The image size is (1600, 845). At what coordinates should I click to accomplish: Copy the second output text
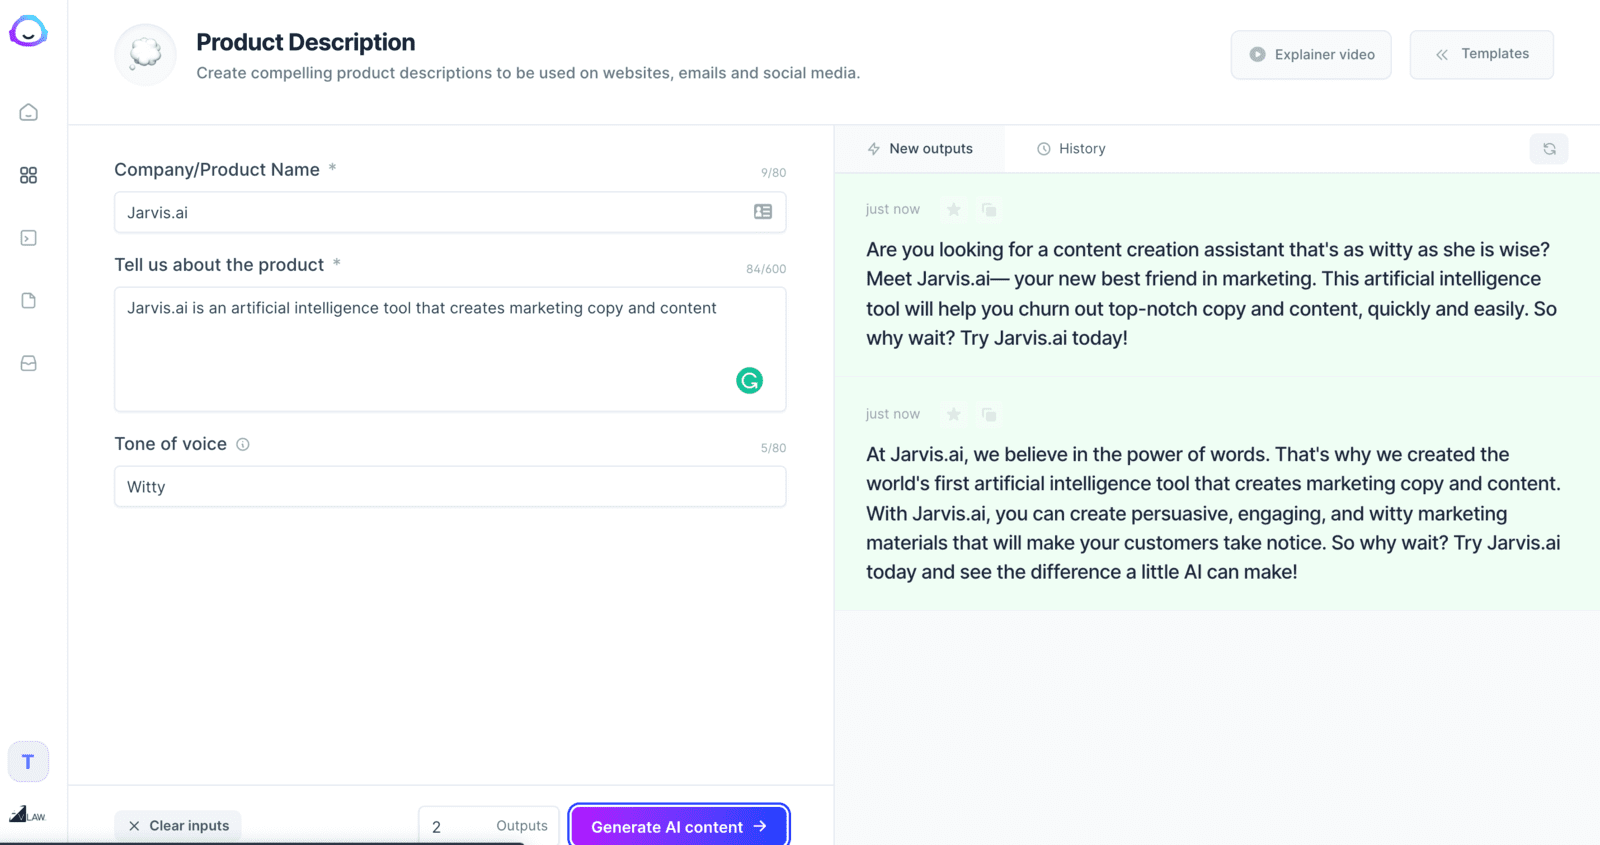click(989, 414)
